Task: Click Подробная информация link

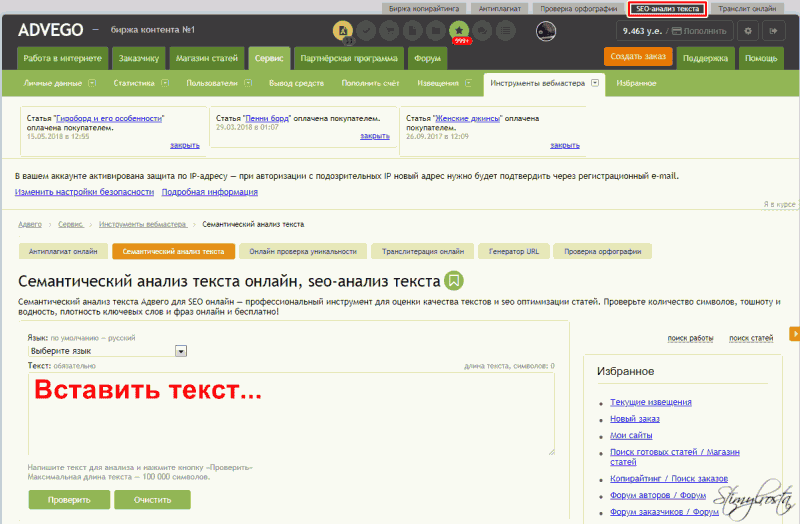Action: click(x=210, y=192)
